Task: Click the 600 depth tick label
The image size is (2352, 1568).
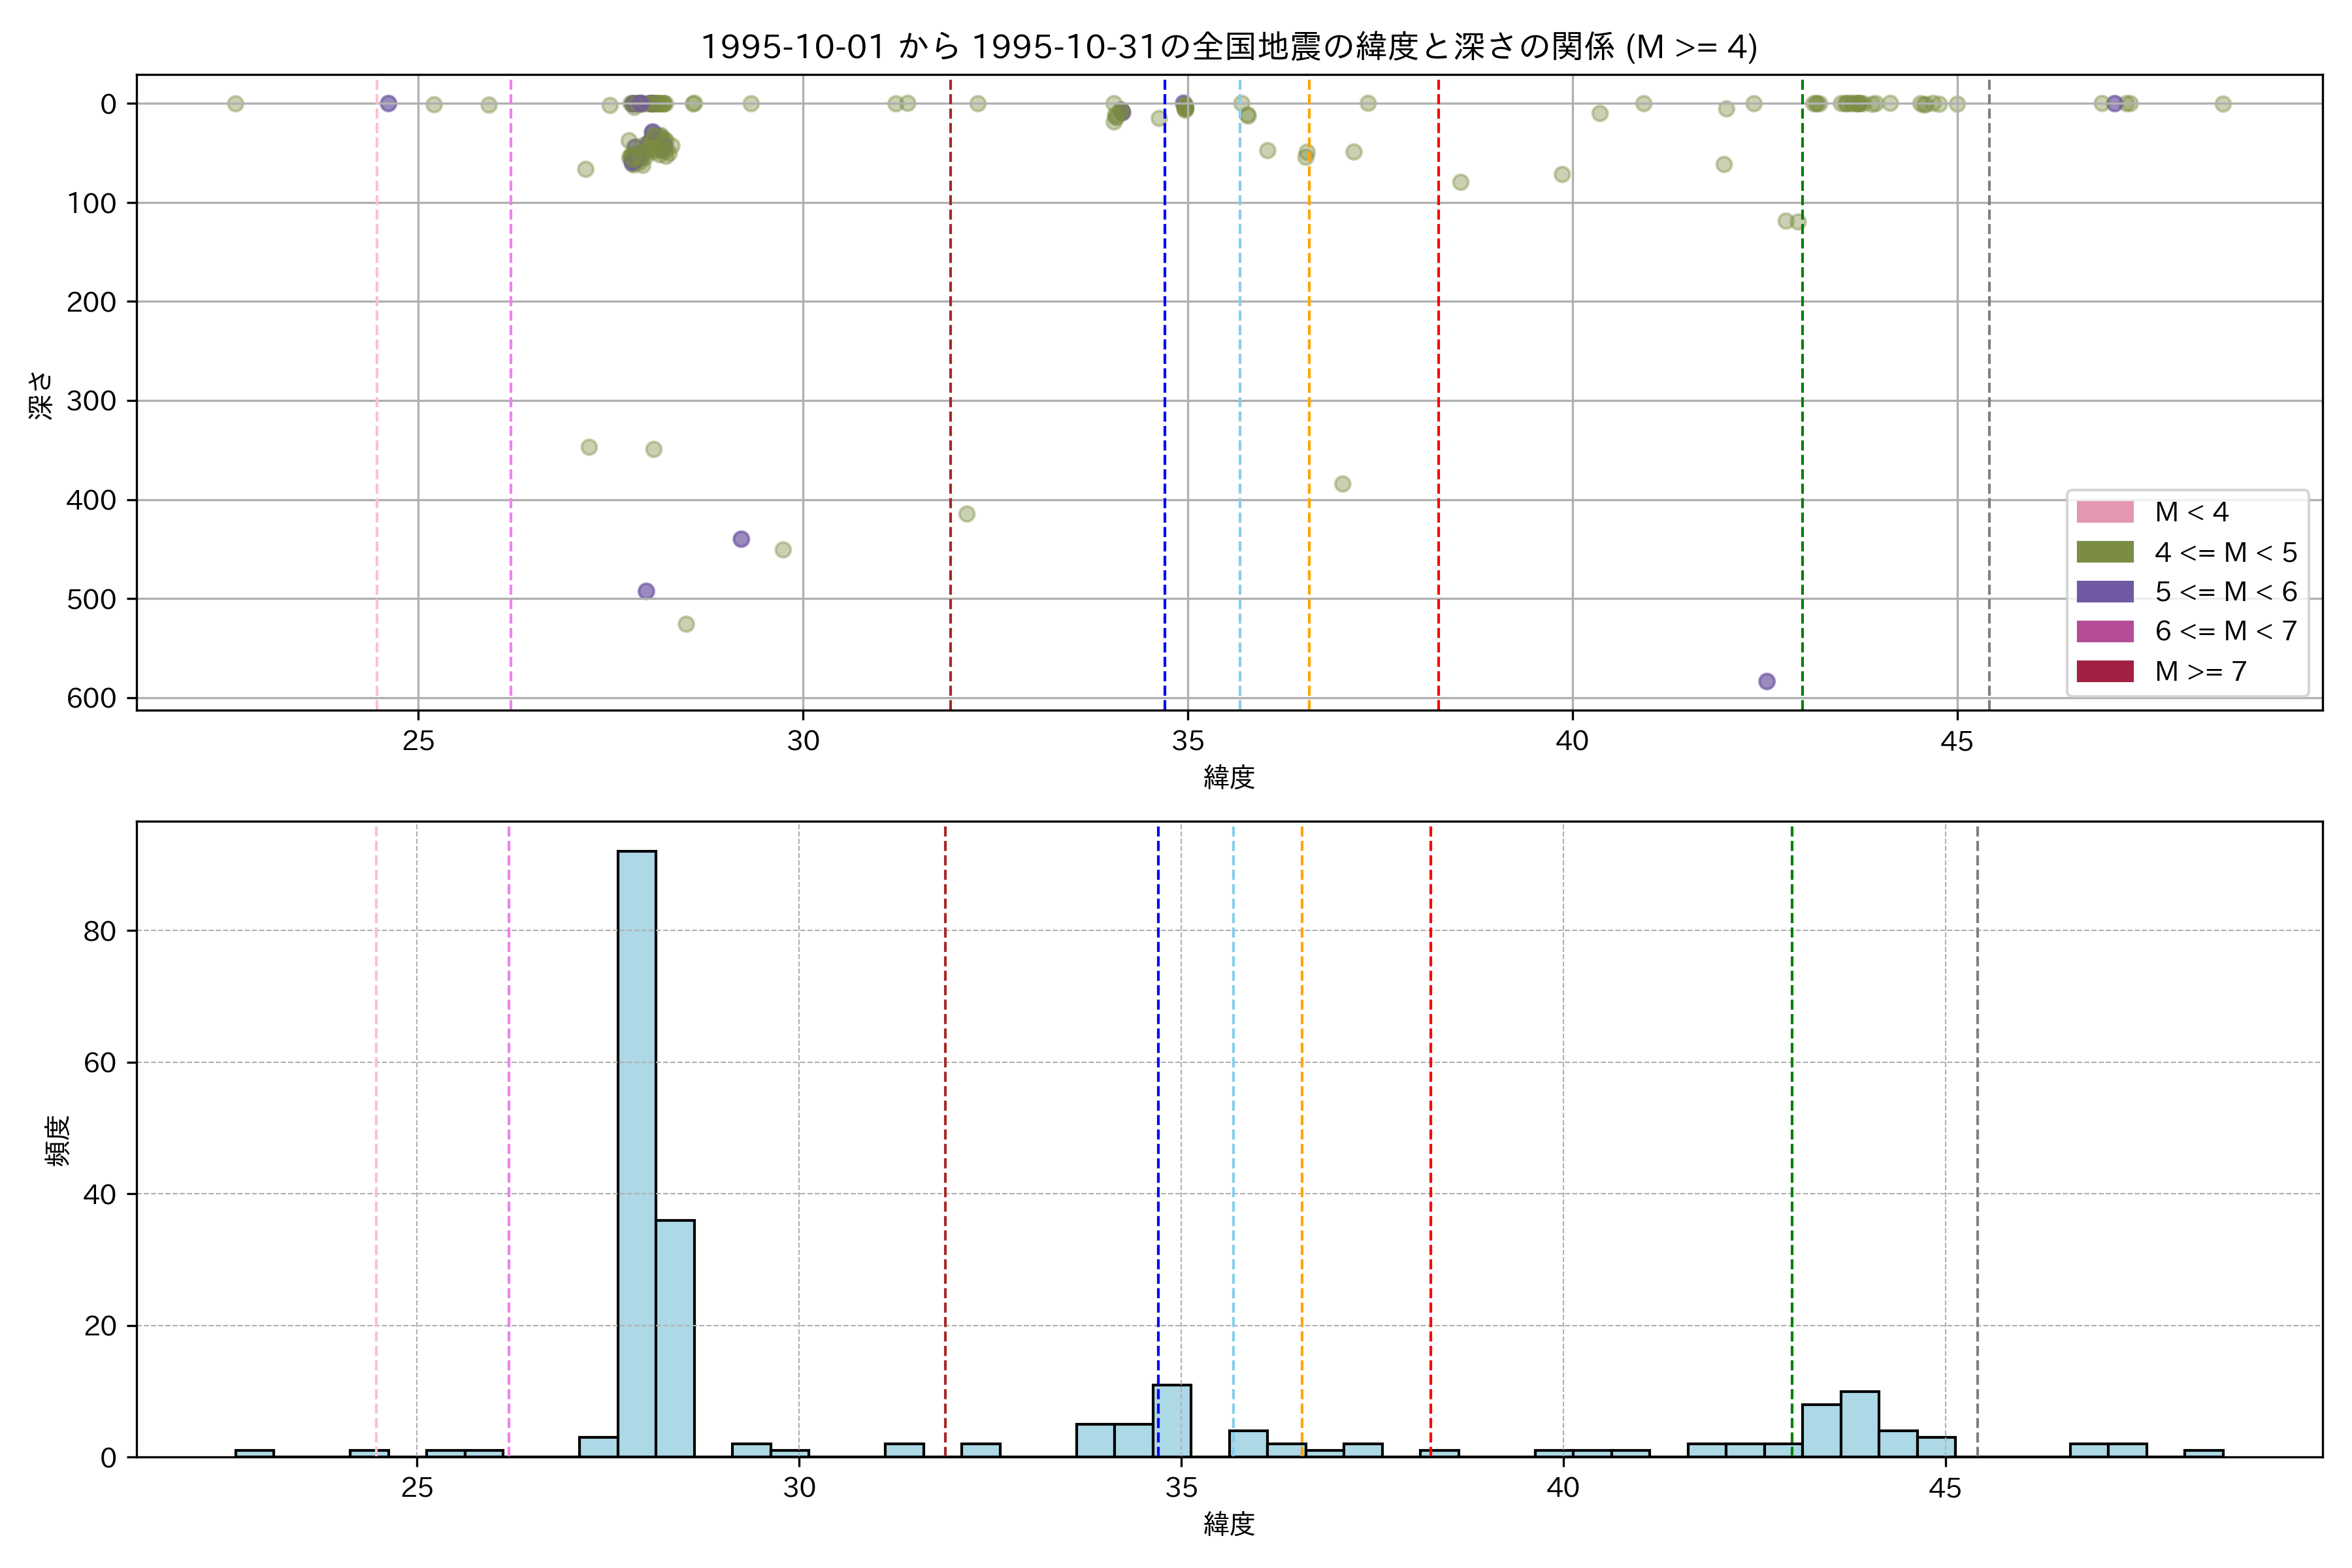Action: [91, 698]
